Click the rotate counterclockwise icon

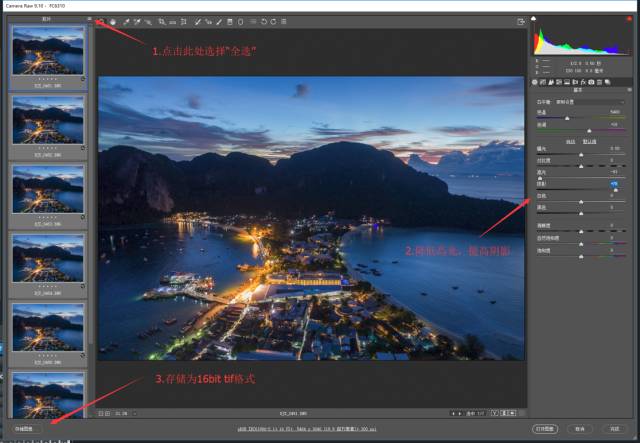click(263, 21)
